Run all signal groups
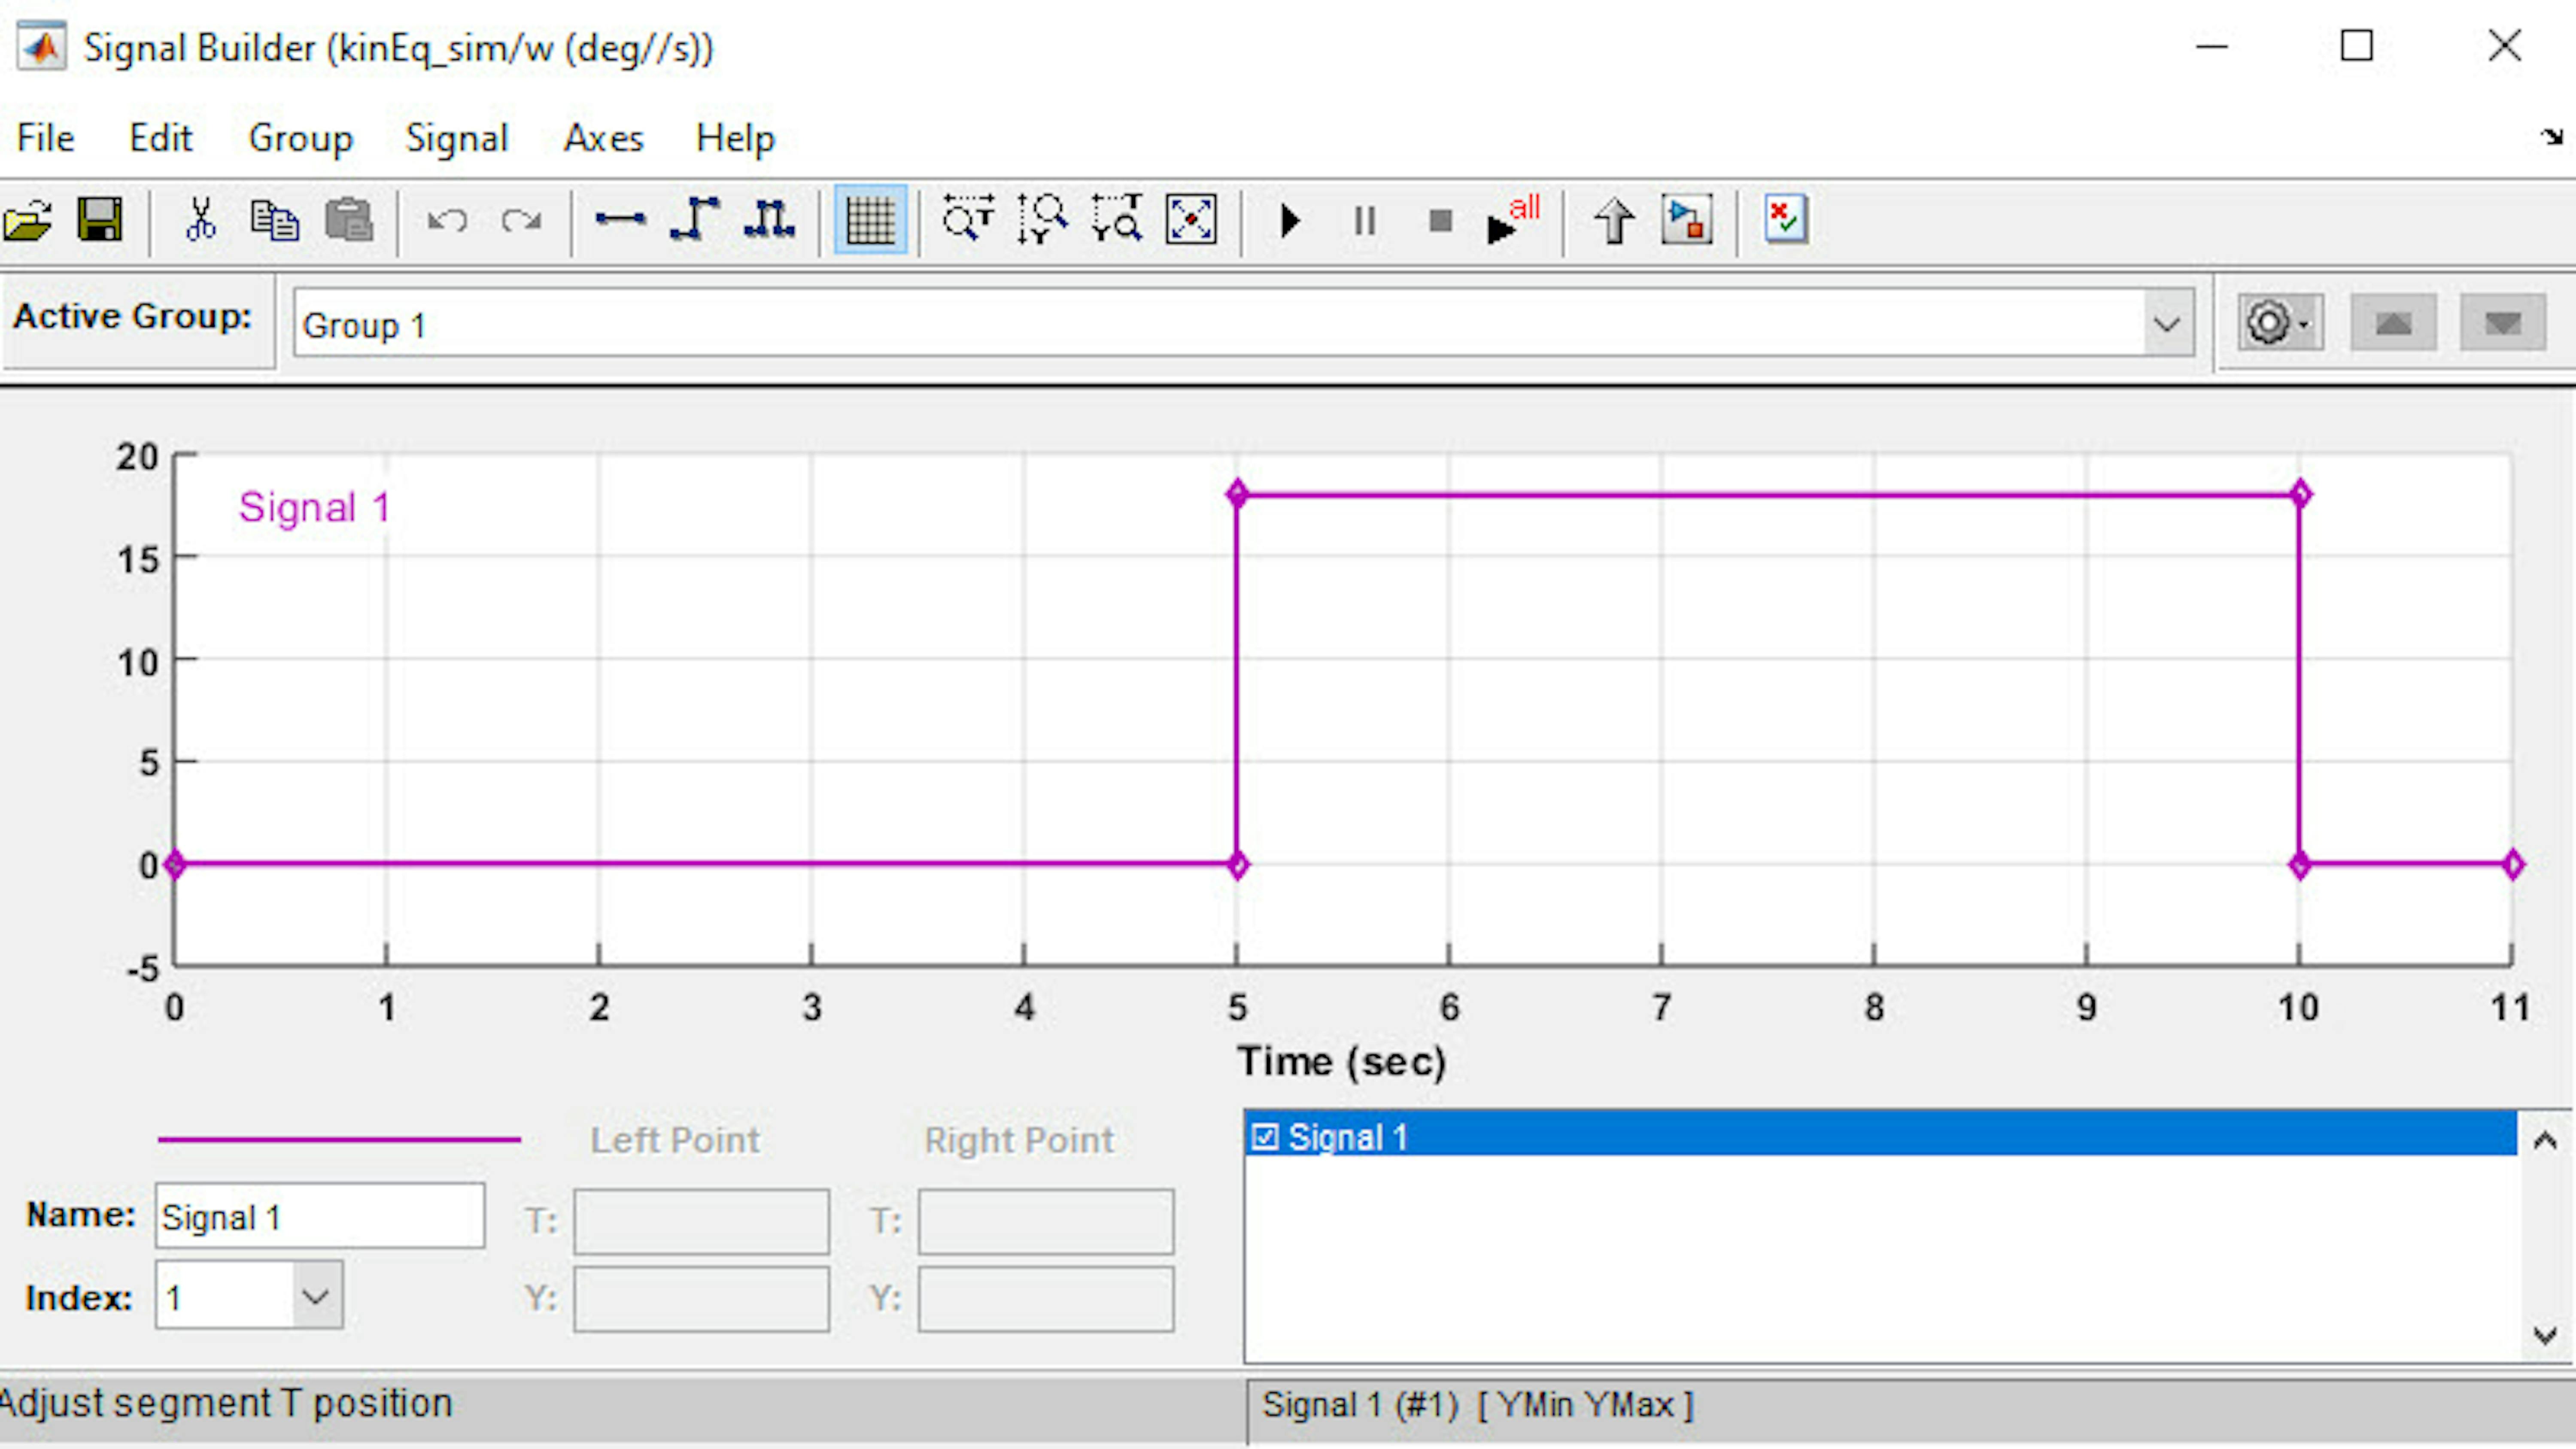Viewport: 2576px width, 1449px height. click(x=1513, y=220)
